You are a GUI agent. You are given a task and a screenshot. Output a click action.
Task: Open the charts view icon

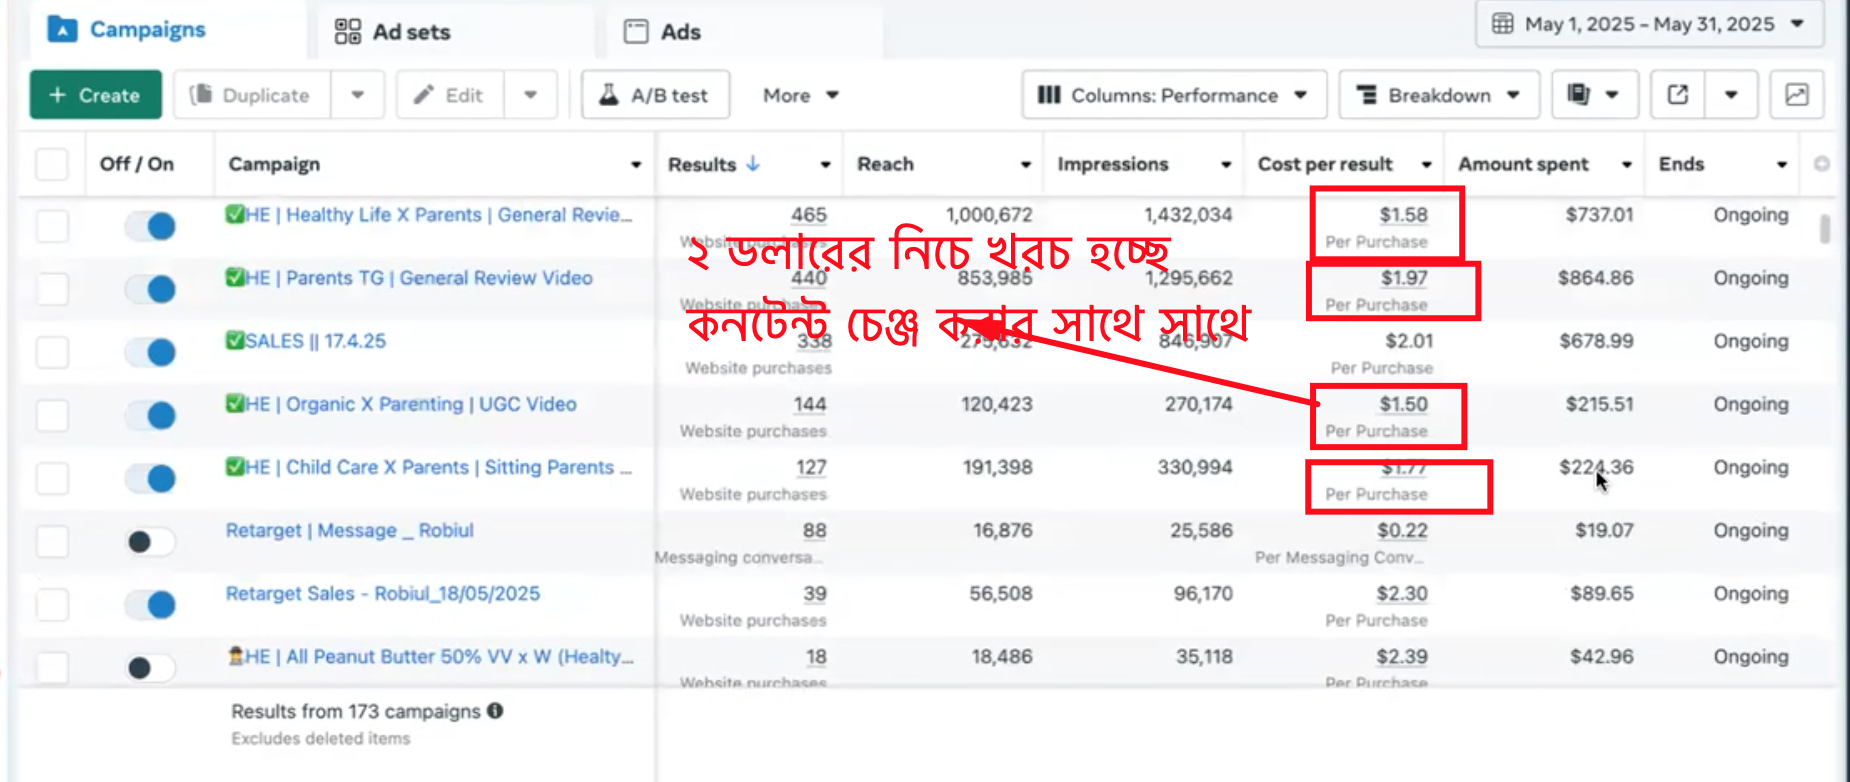click(x=1796, y=95)
